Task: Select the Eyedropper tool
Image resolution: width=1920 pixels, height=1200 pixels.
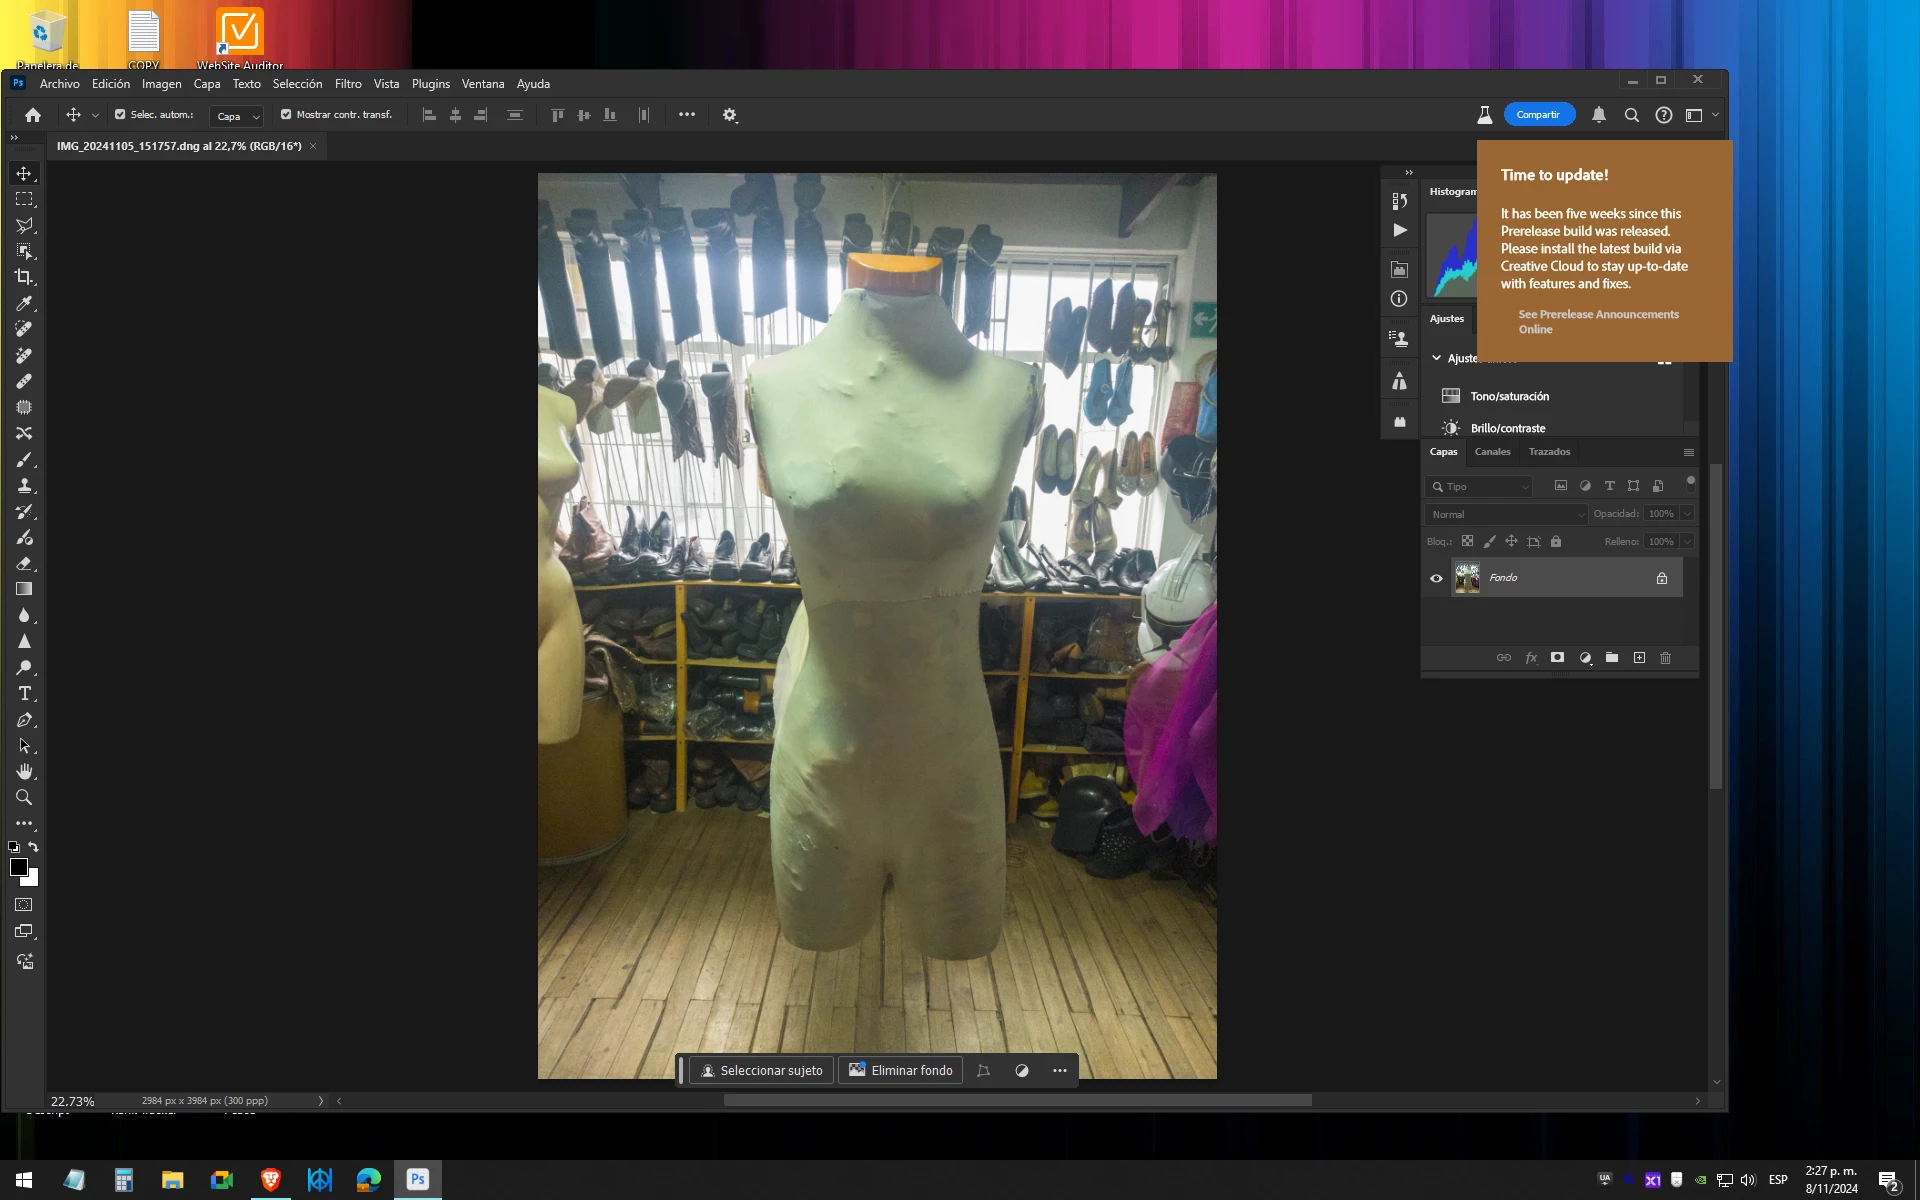Action: (24, 303)
